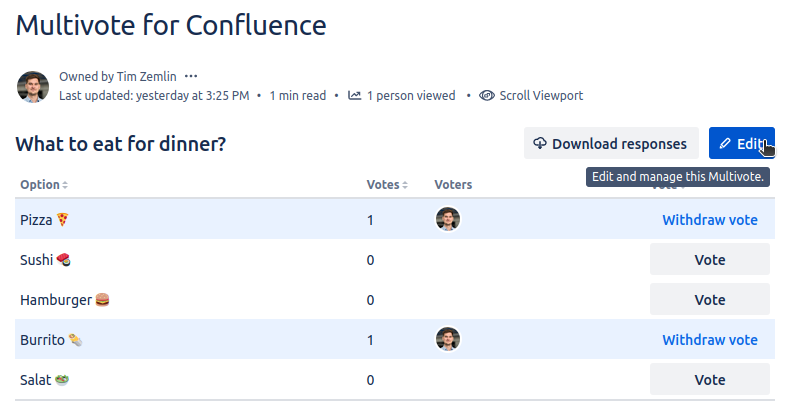The image size is (786, 412).
Task: Click the page views analytics chart icon
Action: (354, 96)
